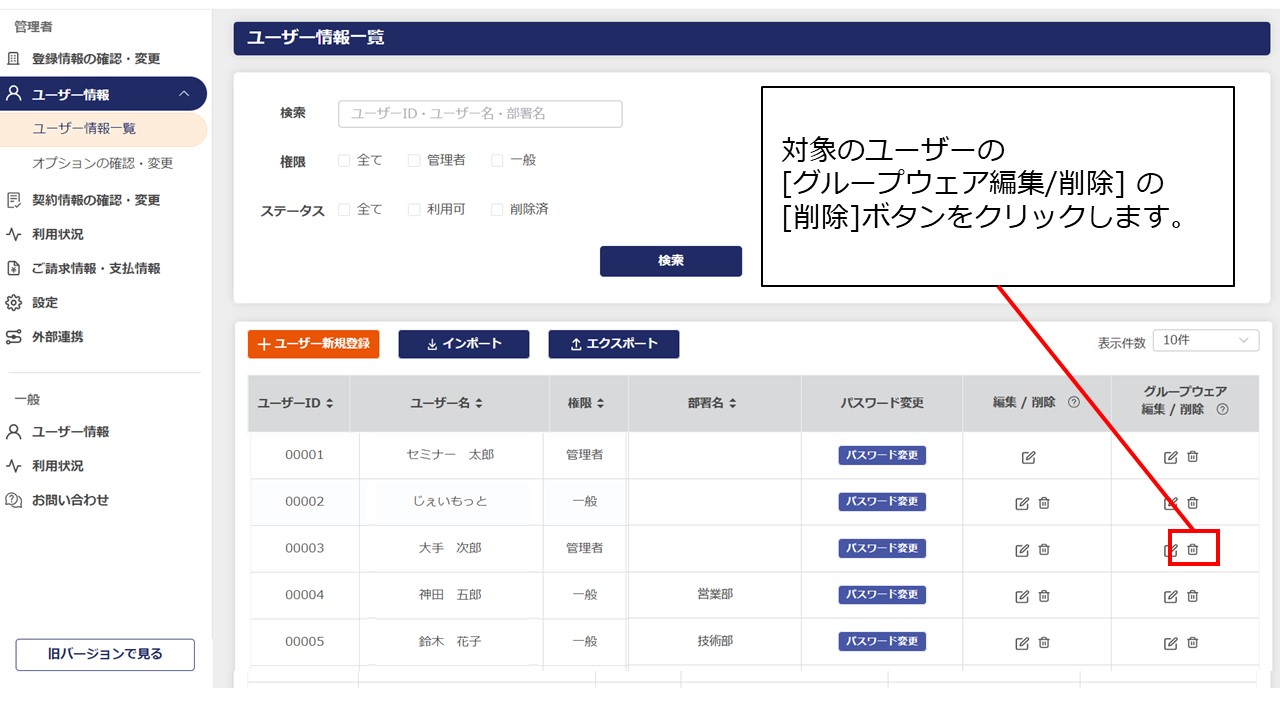Click the groupware delete trash icon for 大手 次郎
This screenshot has width=1280, height=720.
click(1192, 549)
